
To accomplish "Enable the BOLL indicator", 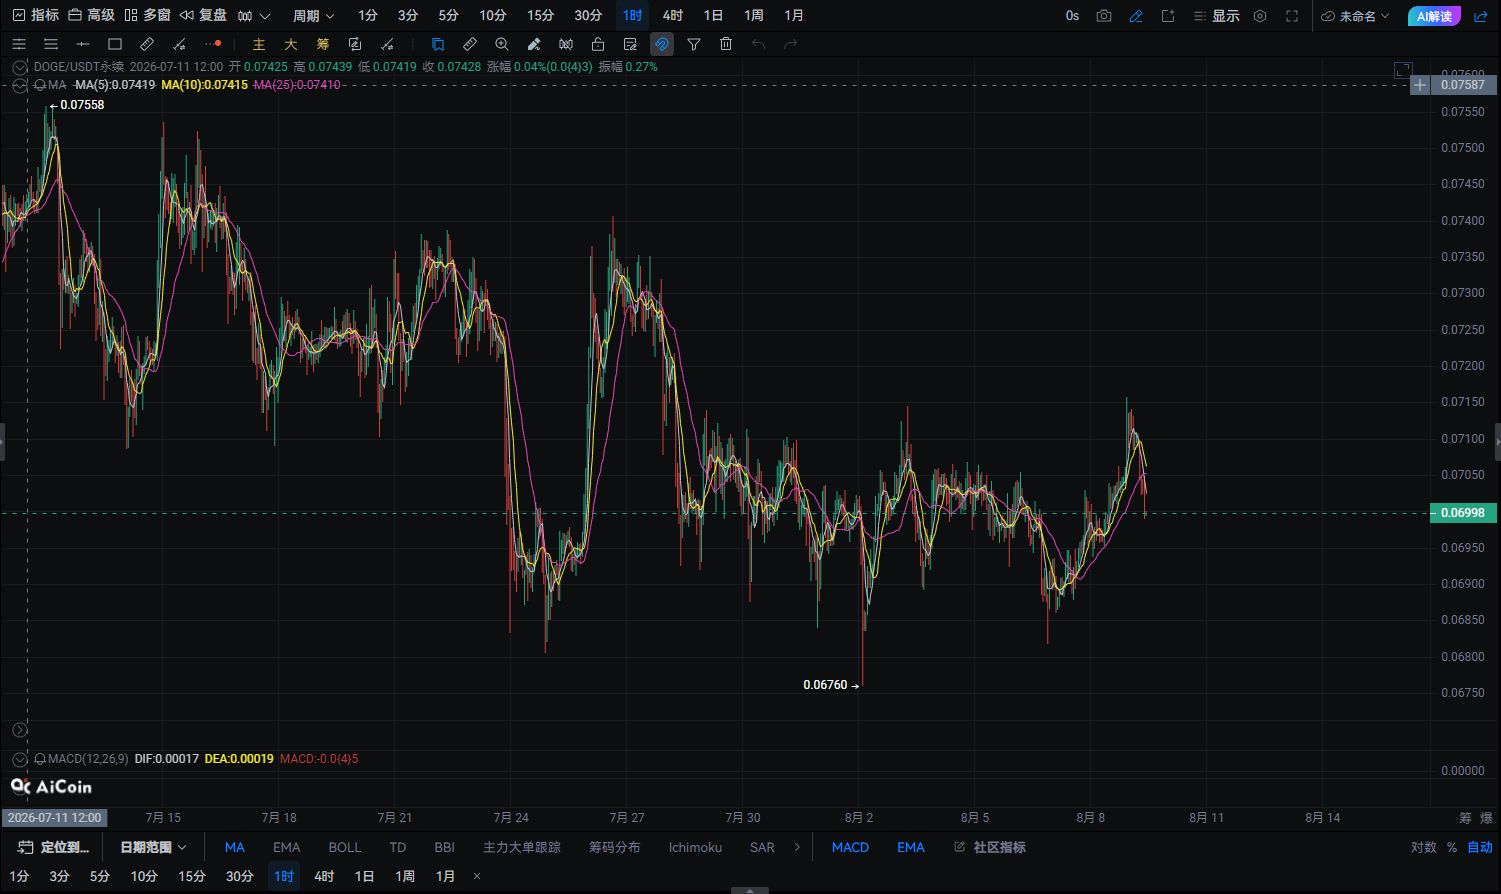I will point(345,847).
